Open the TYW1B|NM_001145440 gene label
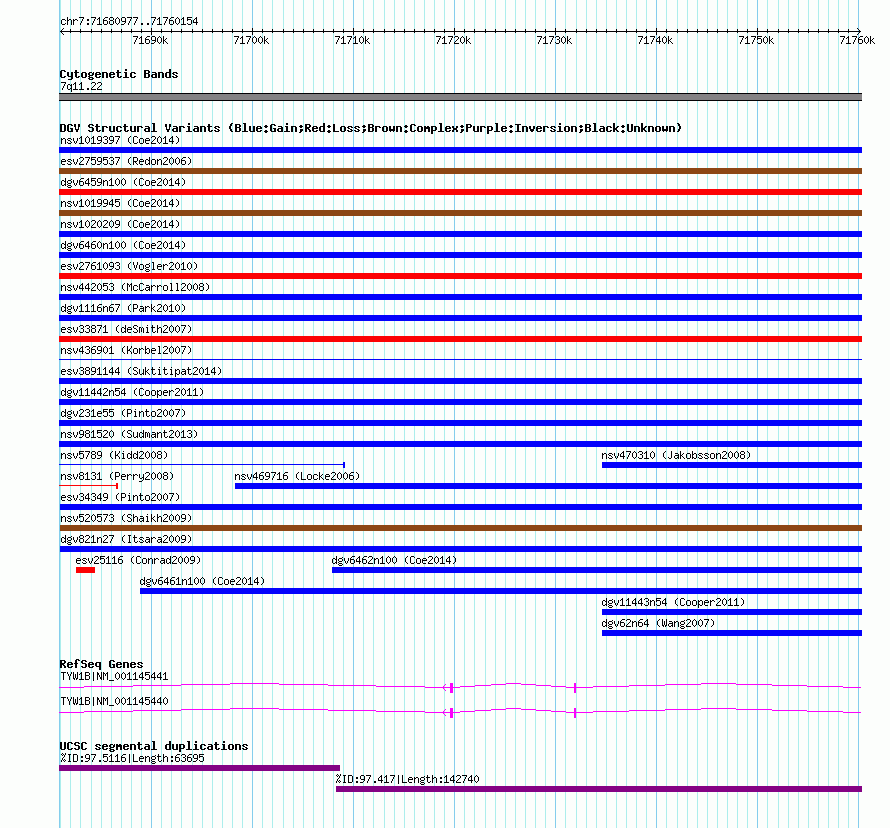The image size is (890, 828). pos(114,701)
